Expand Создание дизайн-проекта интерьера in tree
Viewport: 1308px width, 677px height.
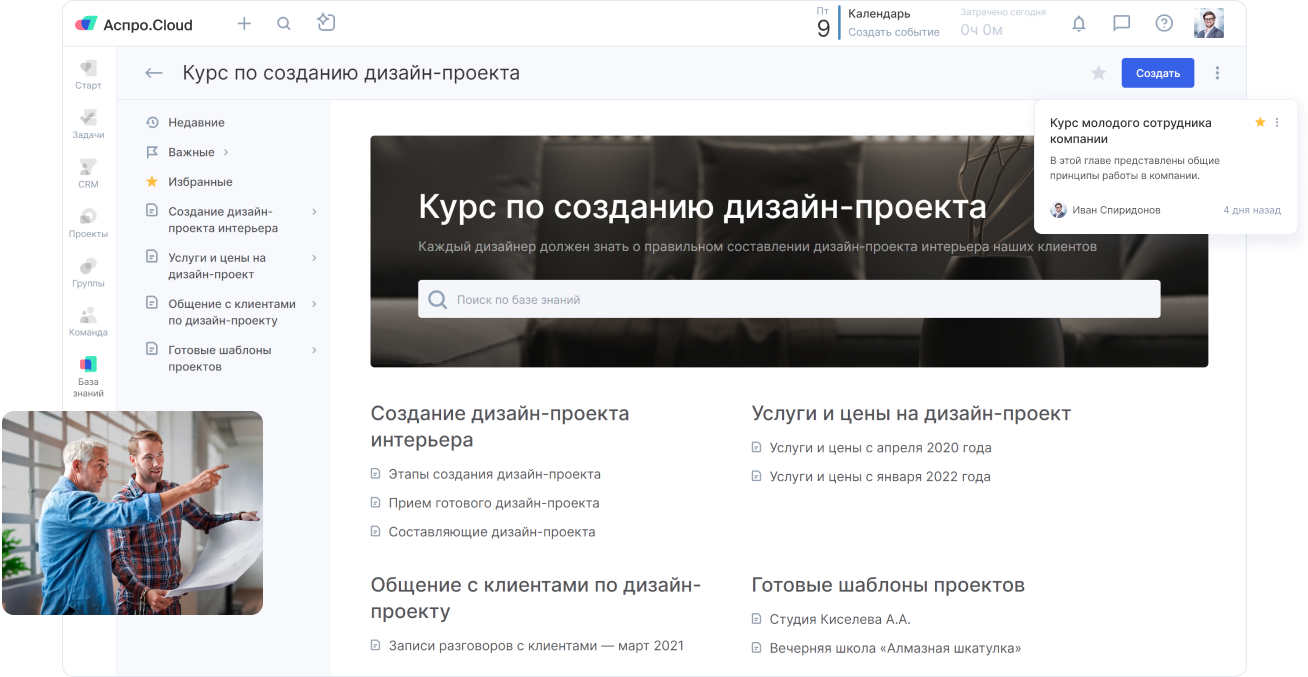point(314,212)
